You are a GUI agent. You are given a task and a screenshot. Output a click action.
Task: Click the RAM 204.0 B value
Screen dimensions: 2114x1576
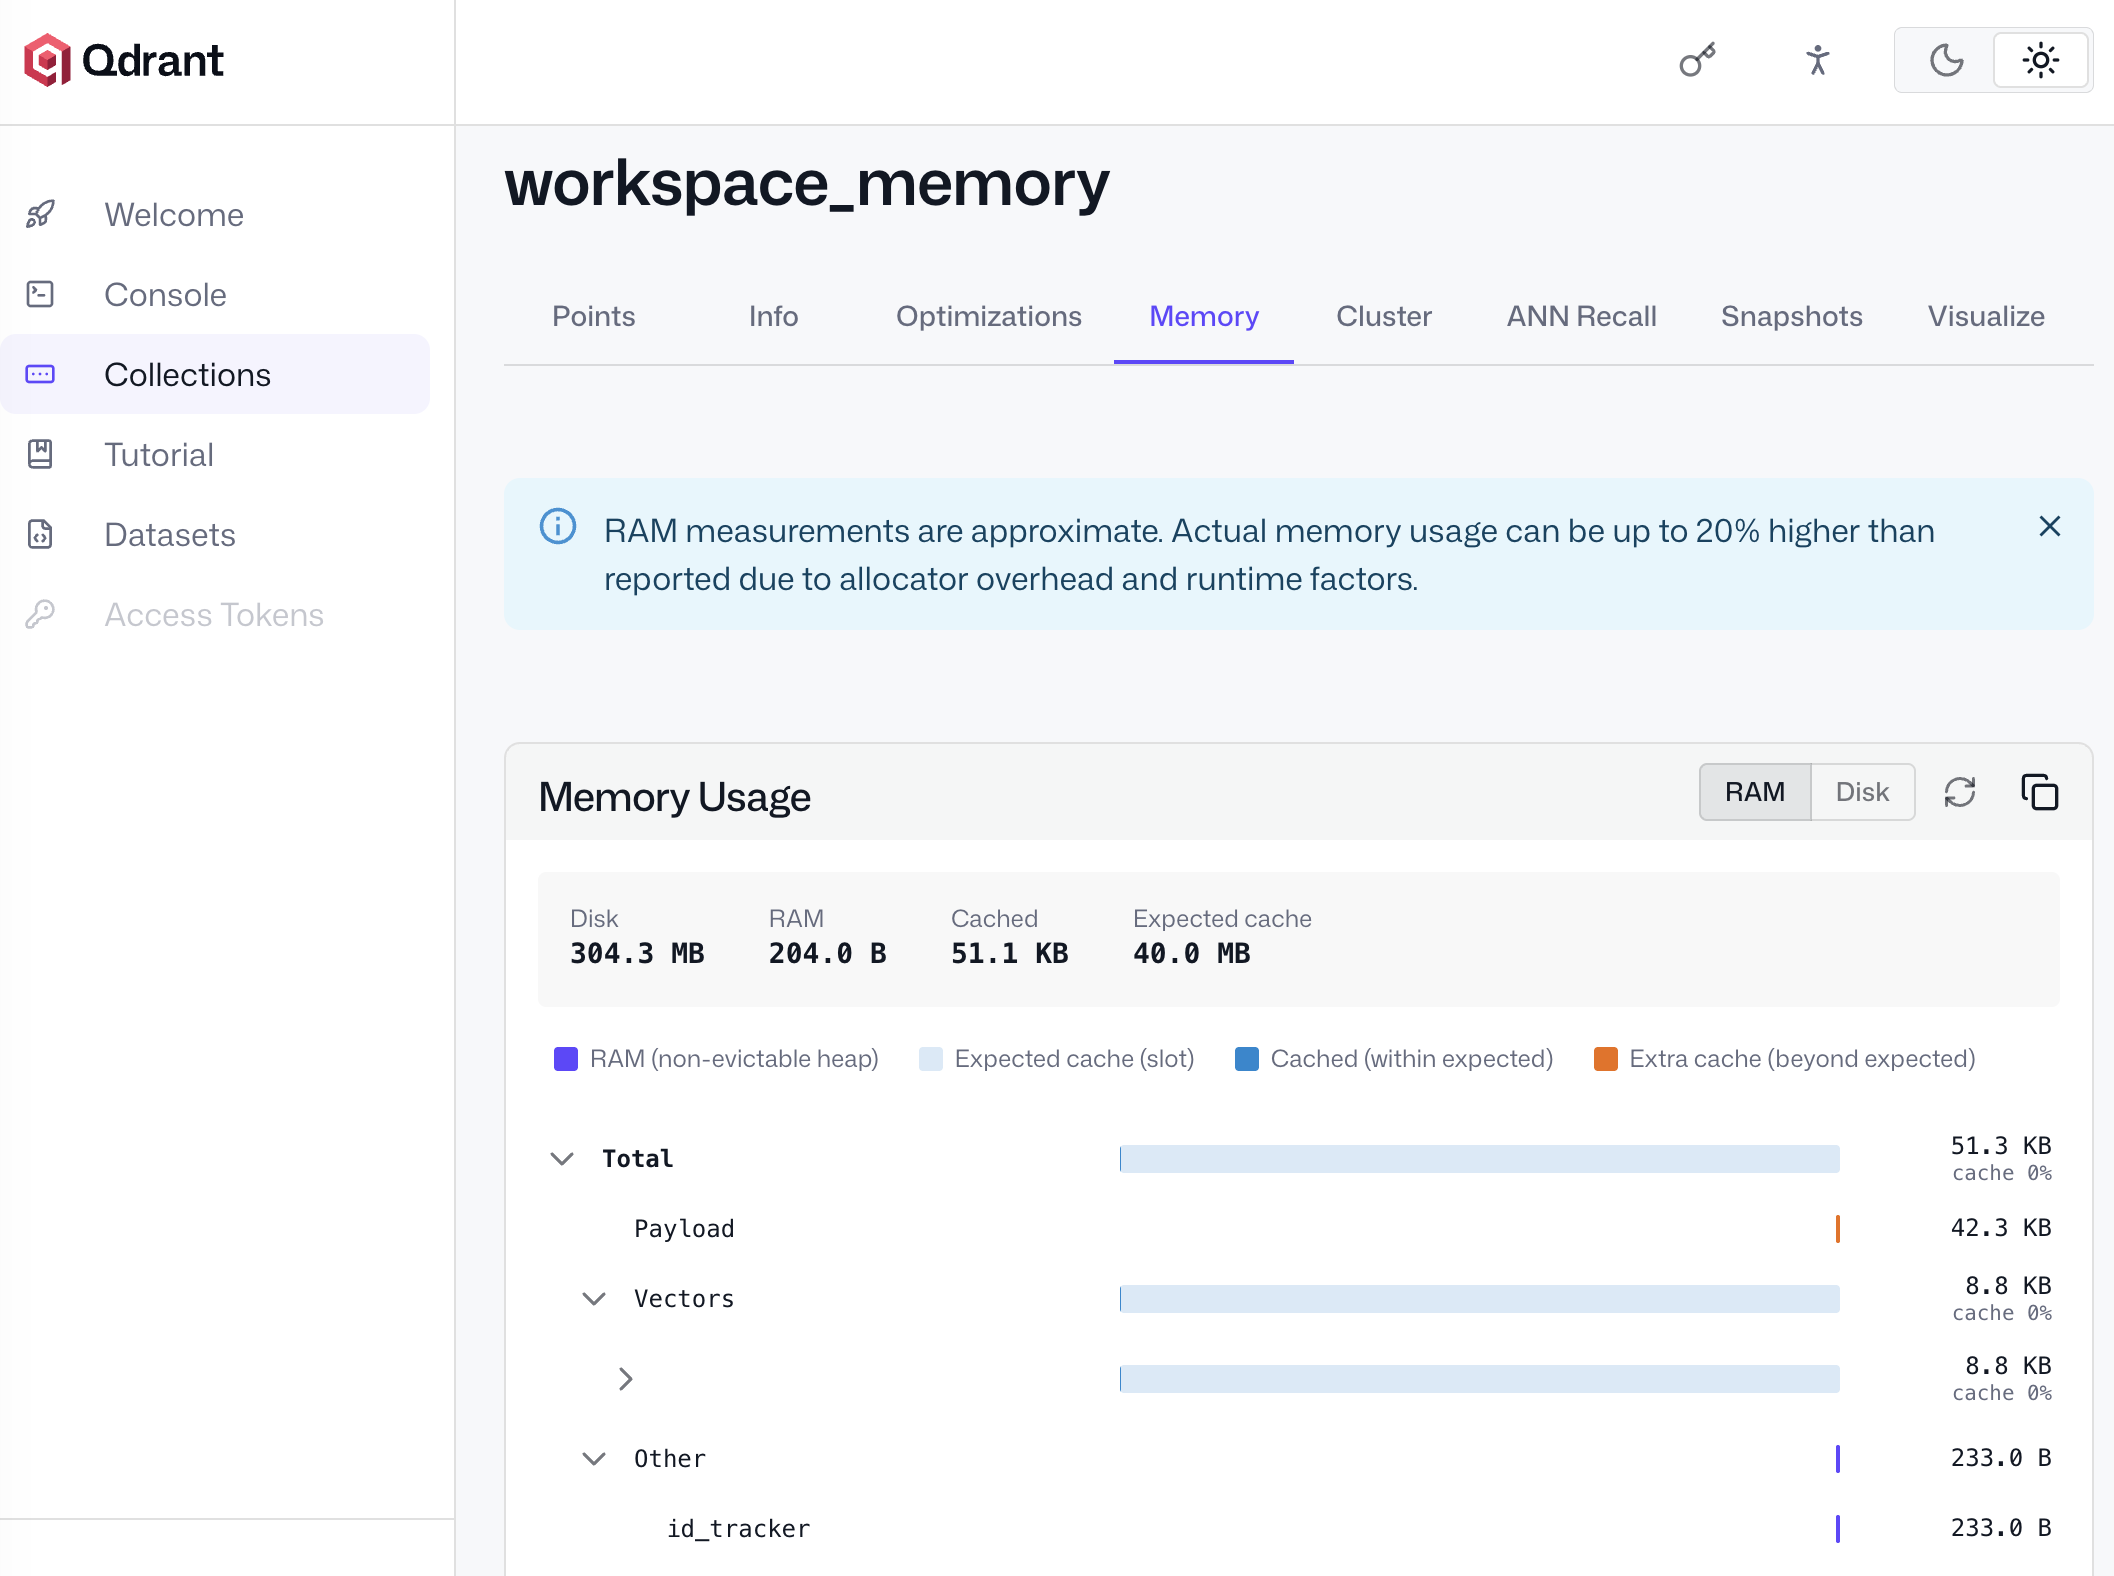tap(827, 953)
